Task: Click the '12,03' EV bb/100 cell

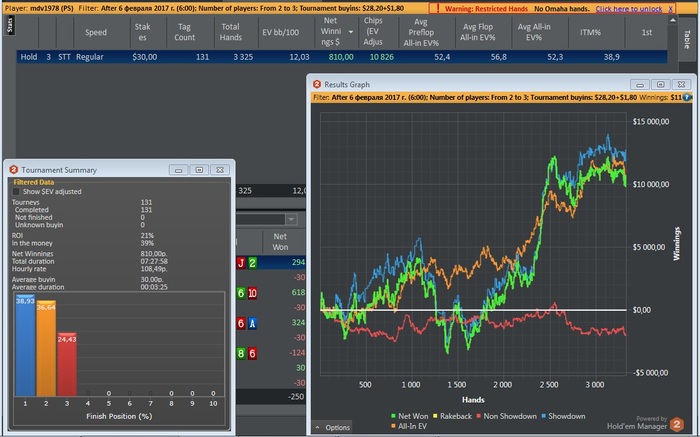Action: click(x=299, y=57)
